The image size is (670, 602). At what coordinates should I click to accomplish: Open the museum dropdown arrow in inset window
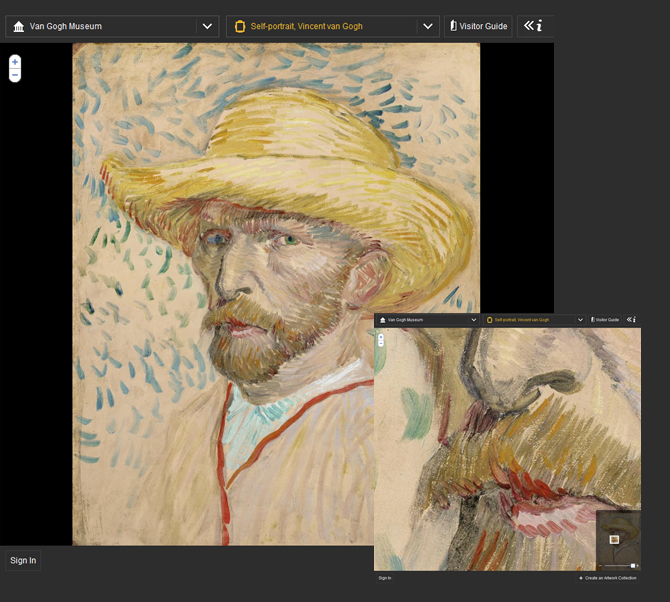point(473,320)
